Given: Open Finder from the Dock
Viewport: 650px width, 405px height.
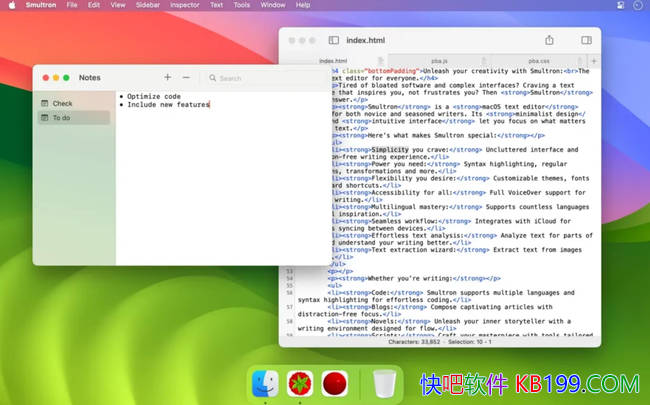Looking at the screenshot, I should pos(265,383).
